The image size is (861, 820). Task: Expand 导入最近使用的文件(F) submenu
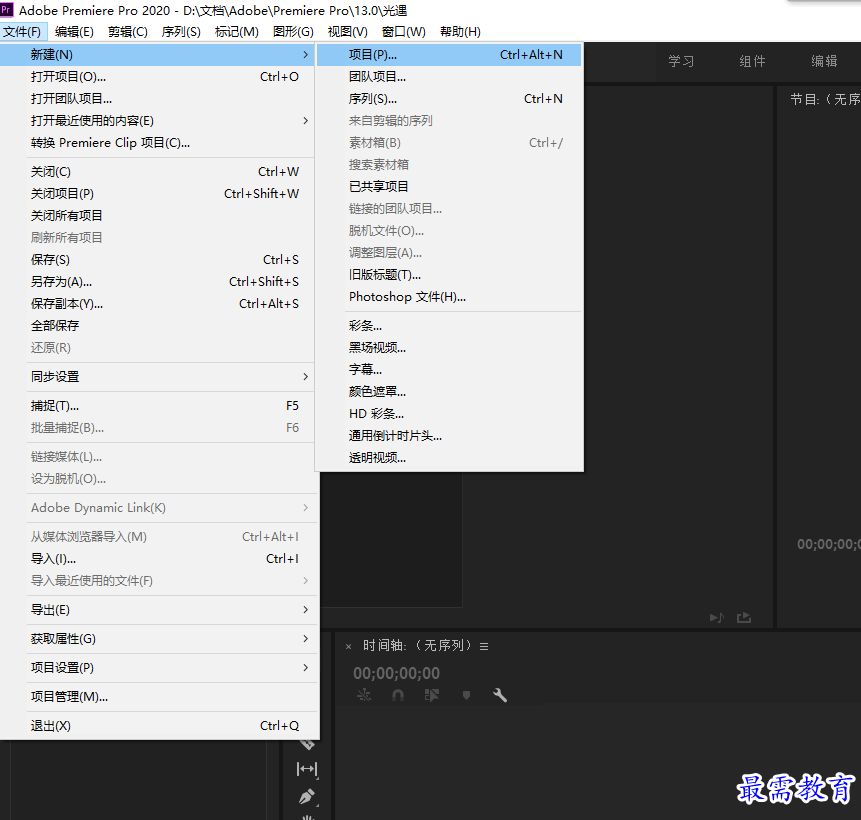tap(157, 581)
